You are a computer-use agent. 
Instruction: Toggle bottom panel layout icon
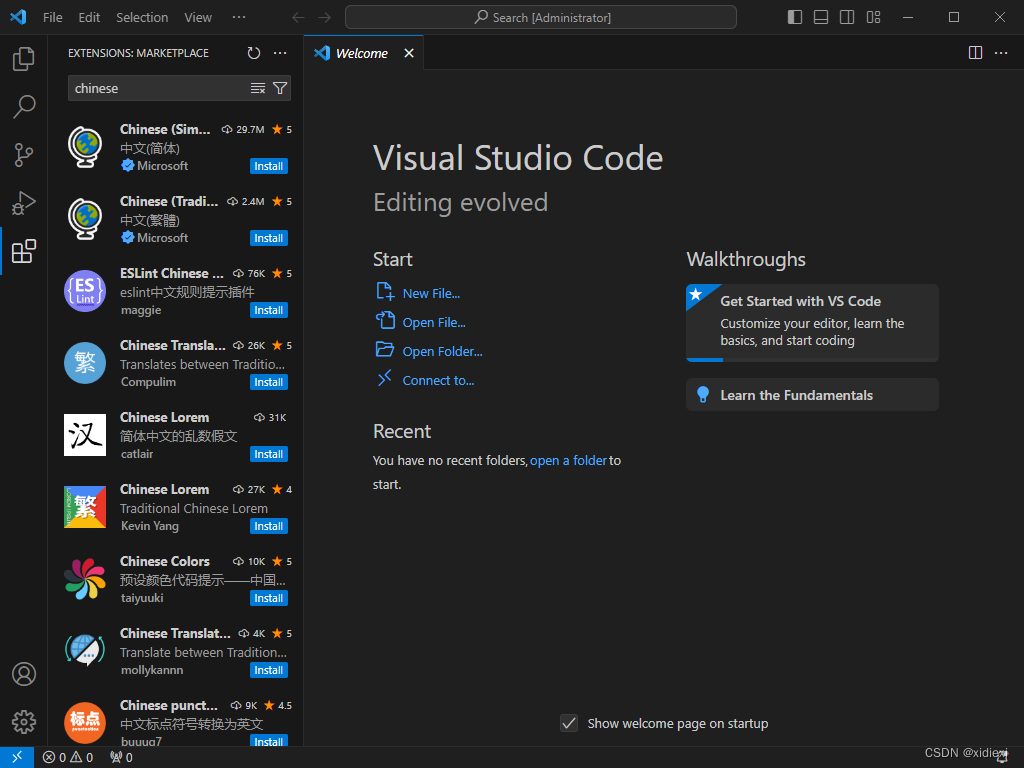click(821, 17)
